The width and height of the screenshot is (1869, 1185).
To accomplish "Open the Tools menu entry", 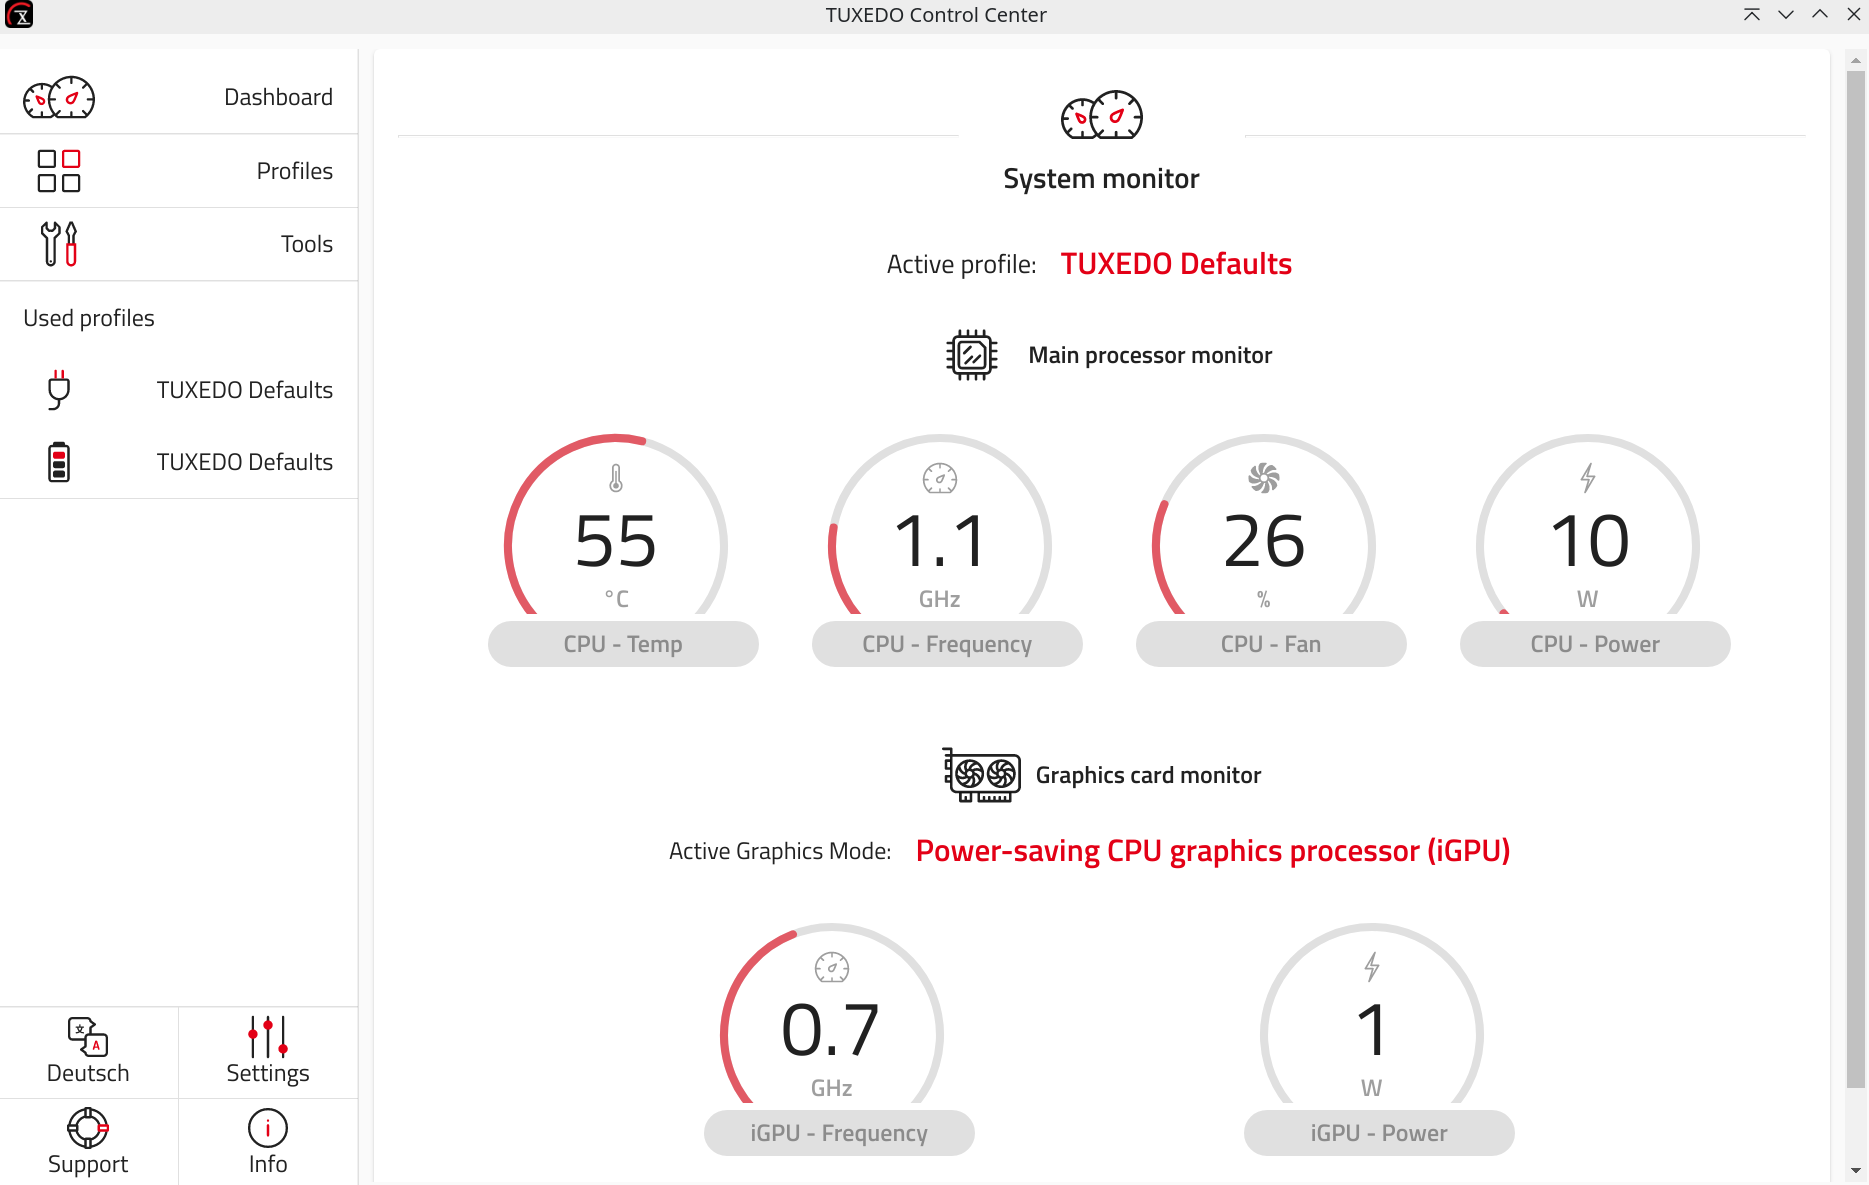I will [179, 244].
